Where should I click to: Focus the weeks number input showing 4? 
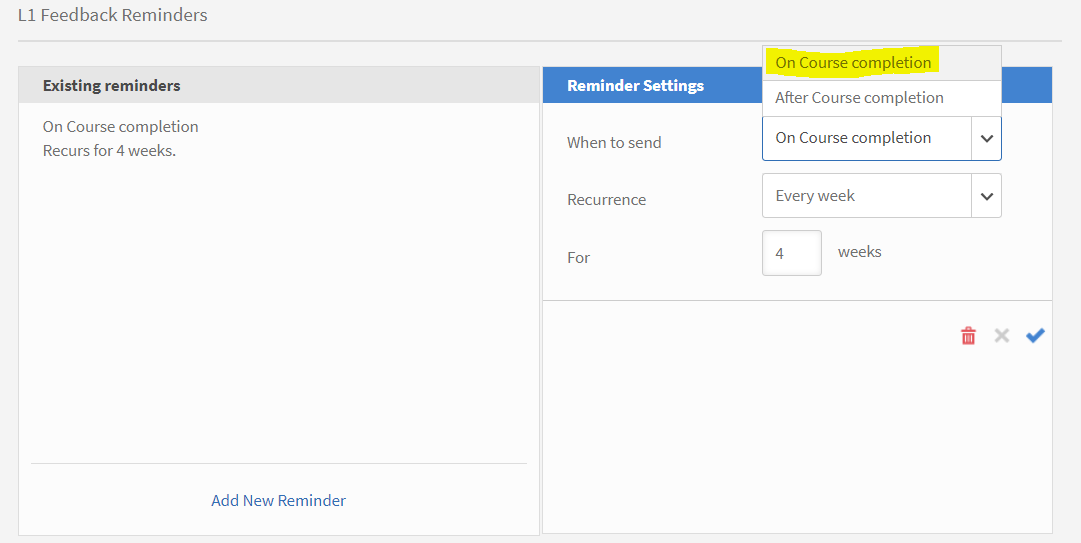(791, 254)
